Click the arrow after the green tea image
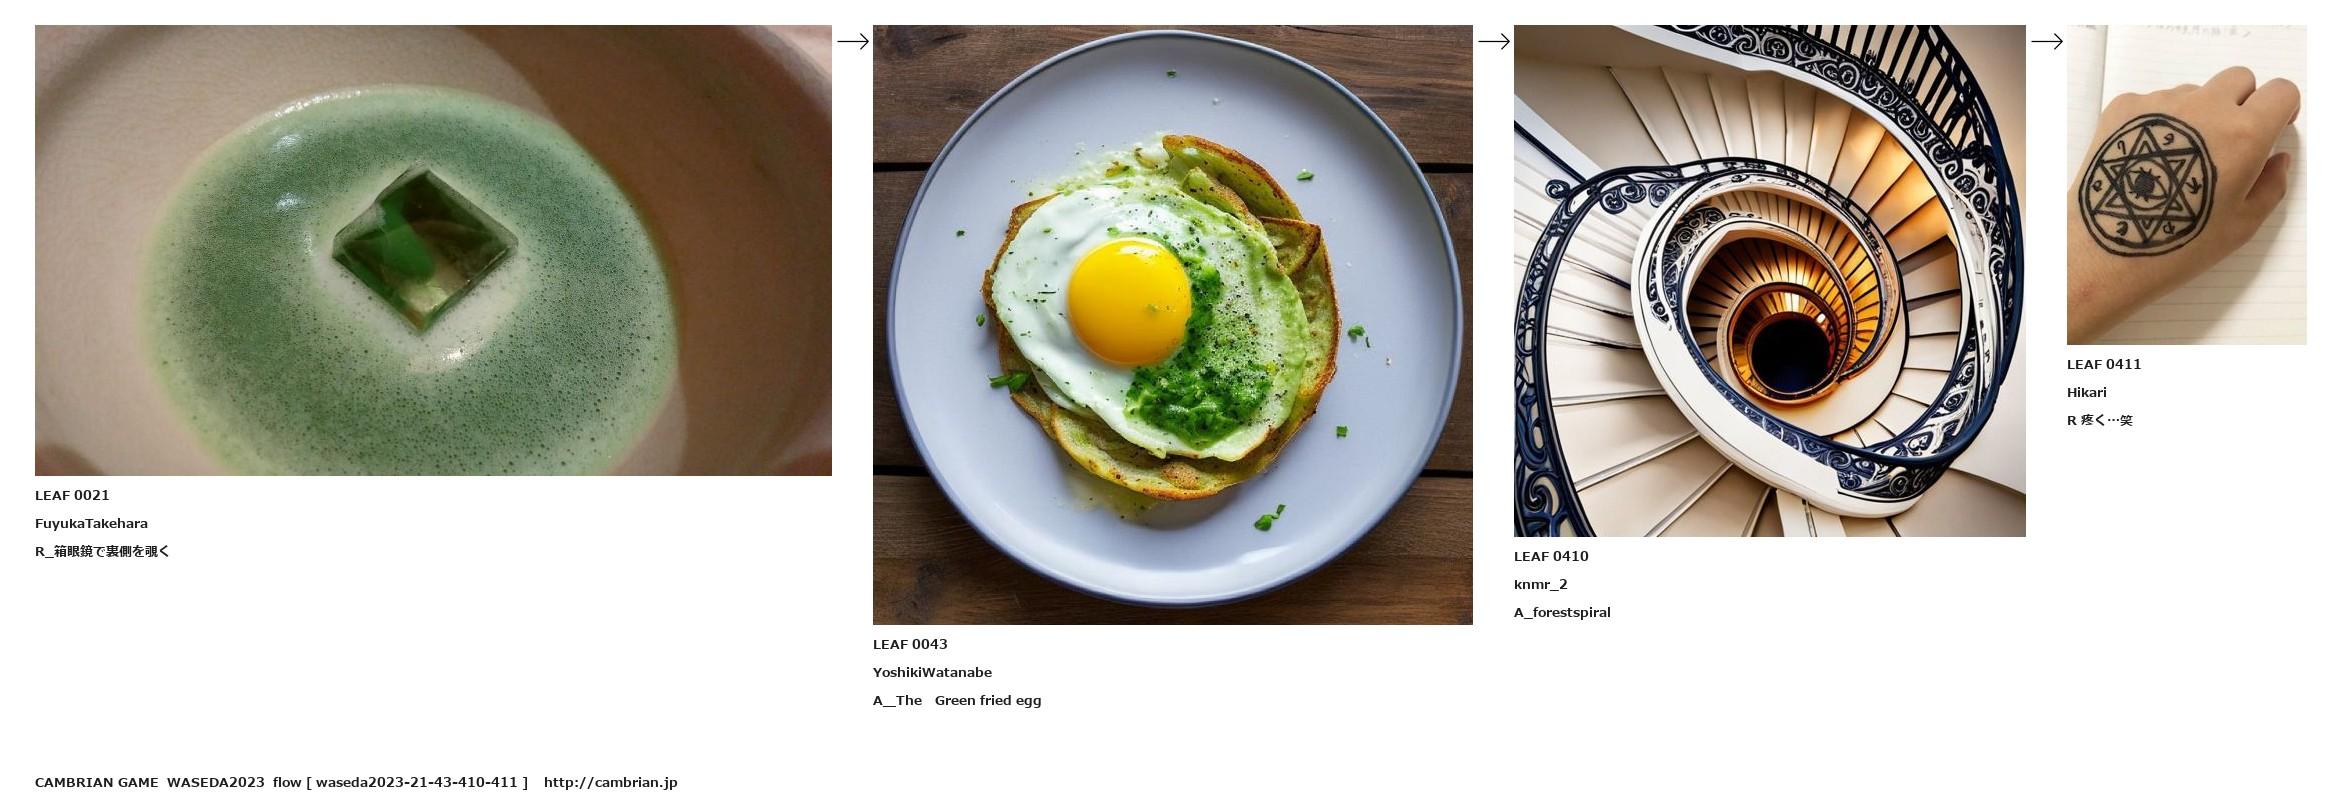 [x=853, y=41]
